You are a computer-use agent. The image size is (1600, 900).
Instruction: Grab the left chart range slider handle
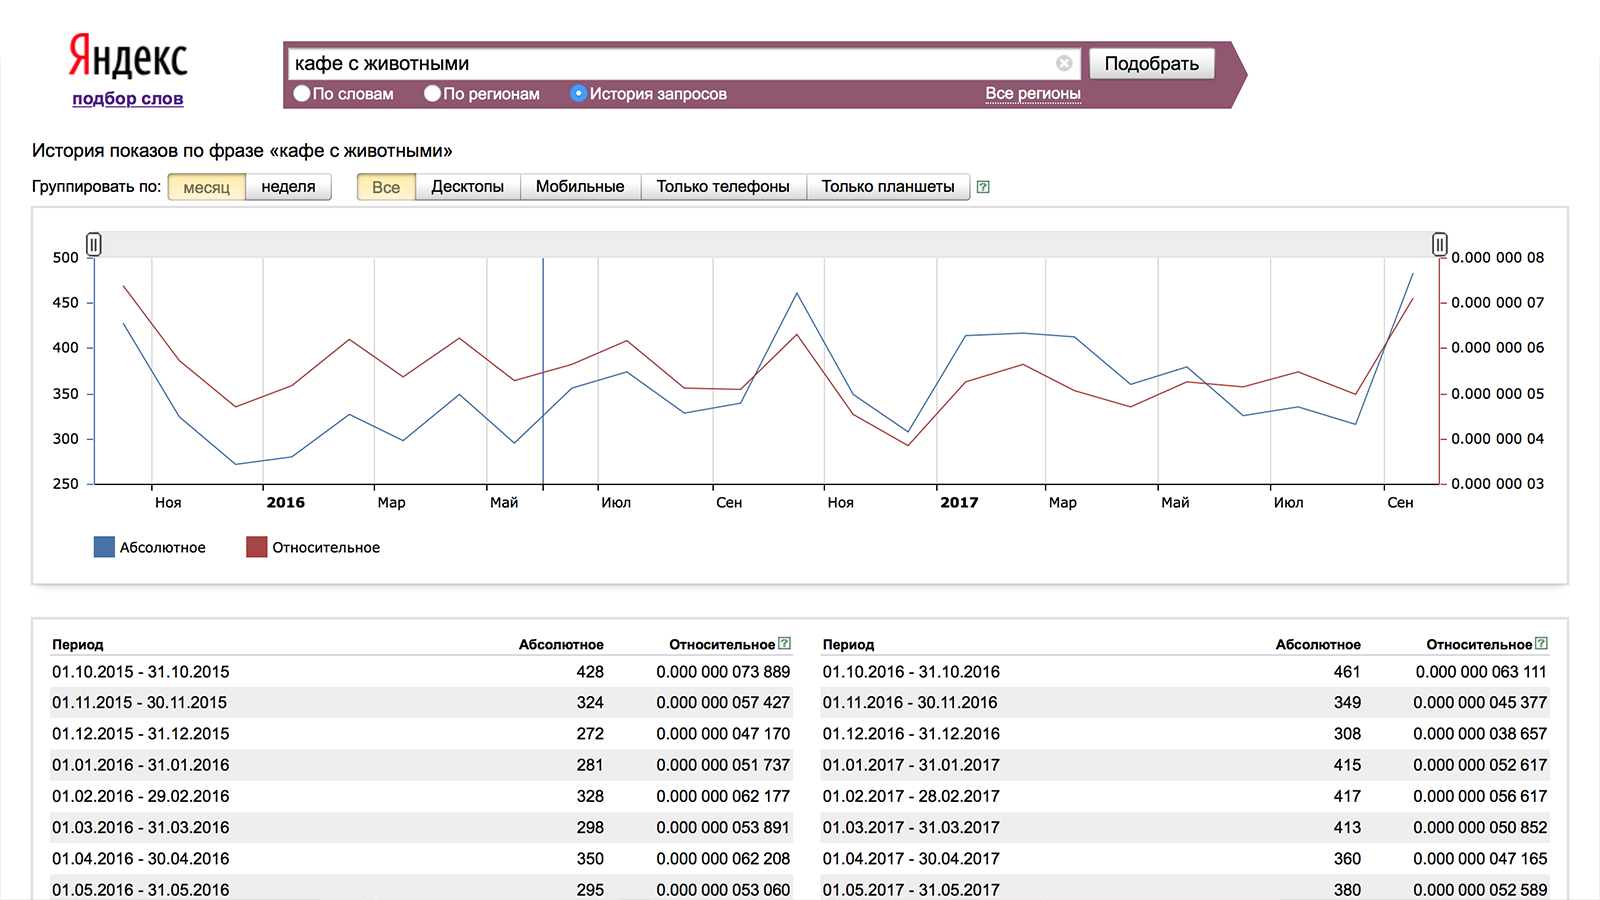coord(93,244)
